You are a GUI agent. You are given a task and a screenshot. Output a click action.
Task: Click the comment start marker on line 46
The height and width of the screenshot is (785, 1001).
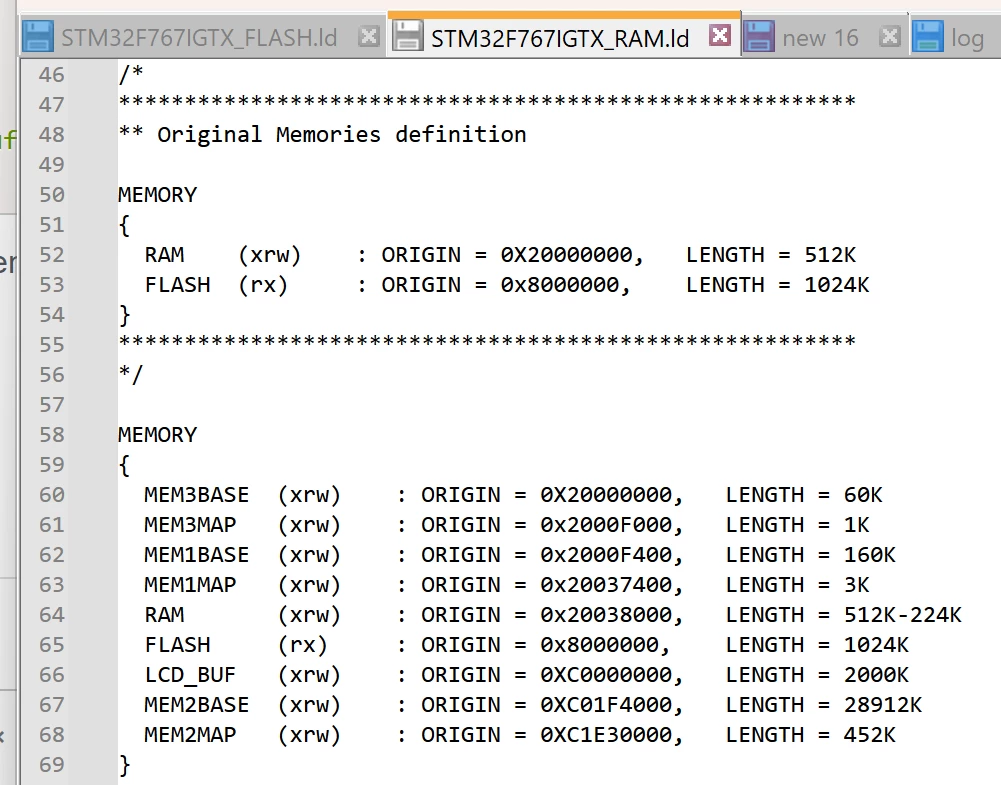(131, 75)
